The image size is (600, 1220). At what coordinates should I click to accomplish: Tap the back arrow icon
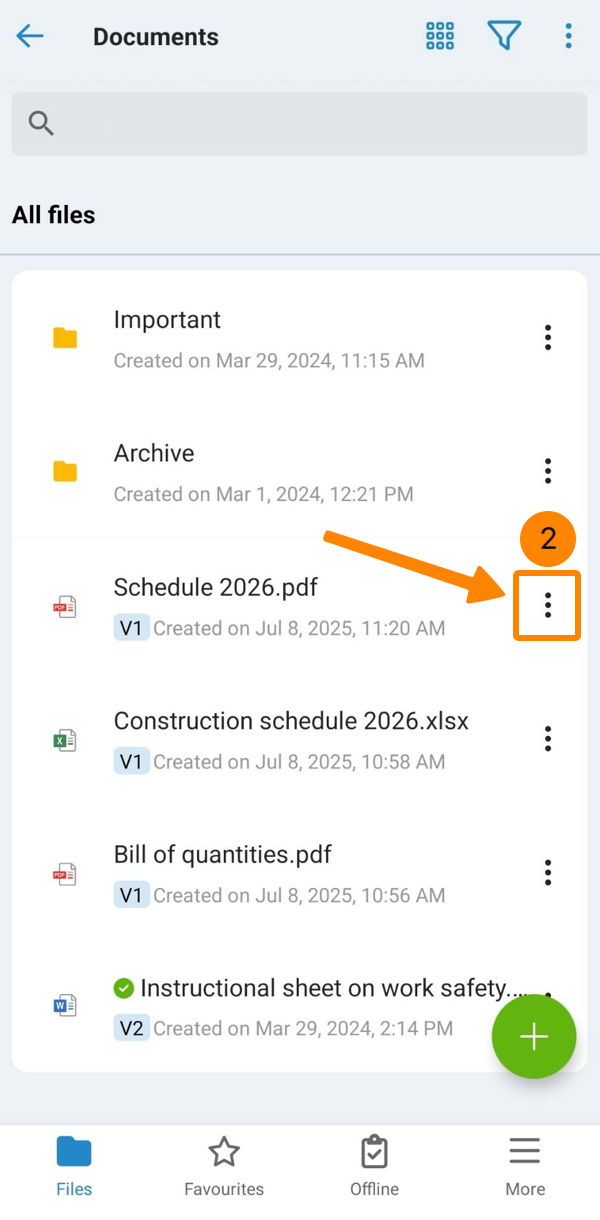(30, 37)
